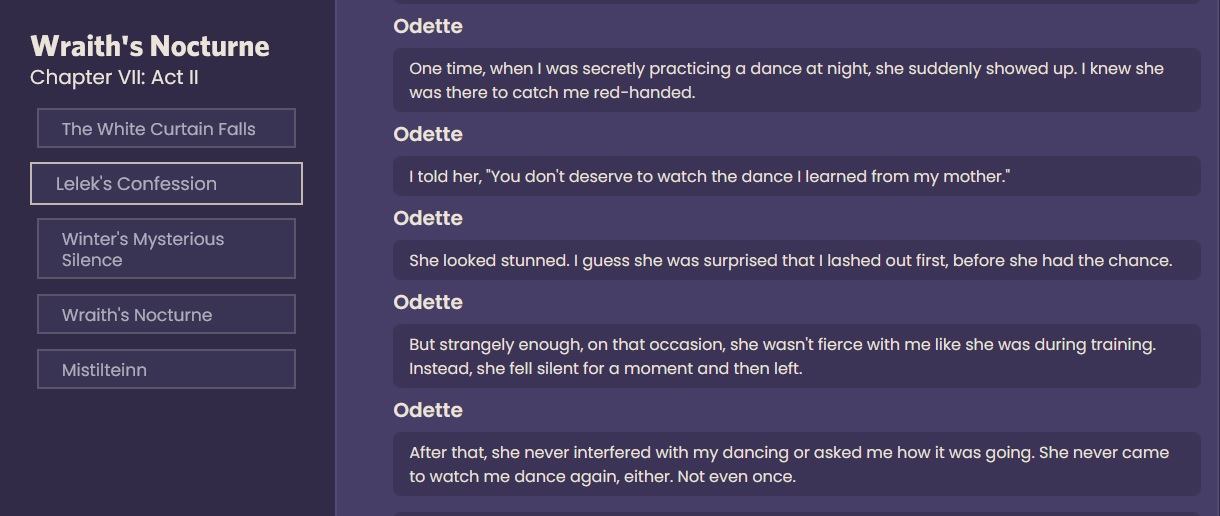The width and height of the screenshot is (1220, 516).
Task: Open Winter's Mysterious Silence section
Action: (166, 249)
